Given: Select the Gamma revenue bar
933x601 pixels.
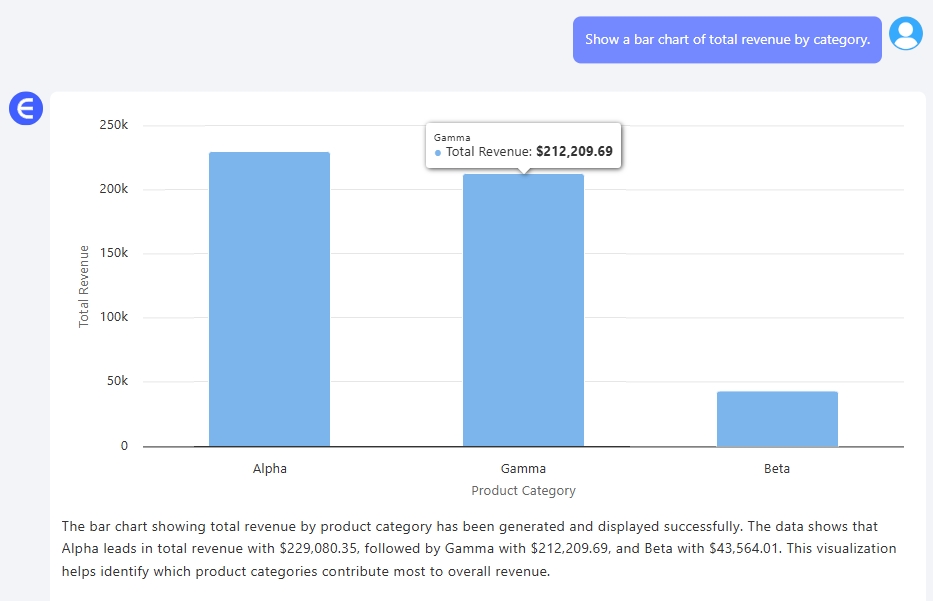Looking at the screenshot, I should [523, 310].
